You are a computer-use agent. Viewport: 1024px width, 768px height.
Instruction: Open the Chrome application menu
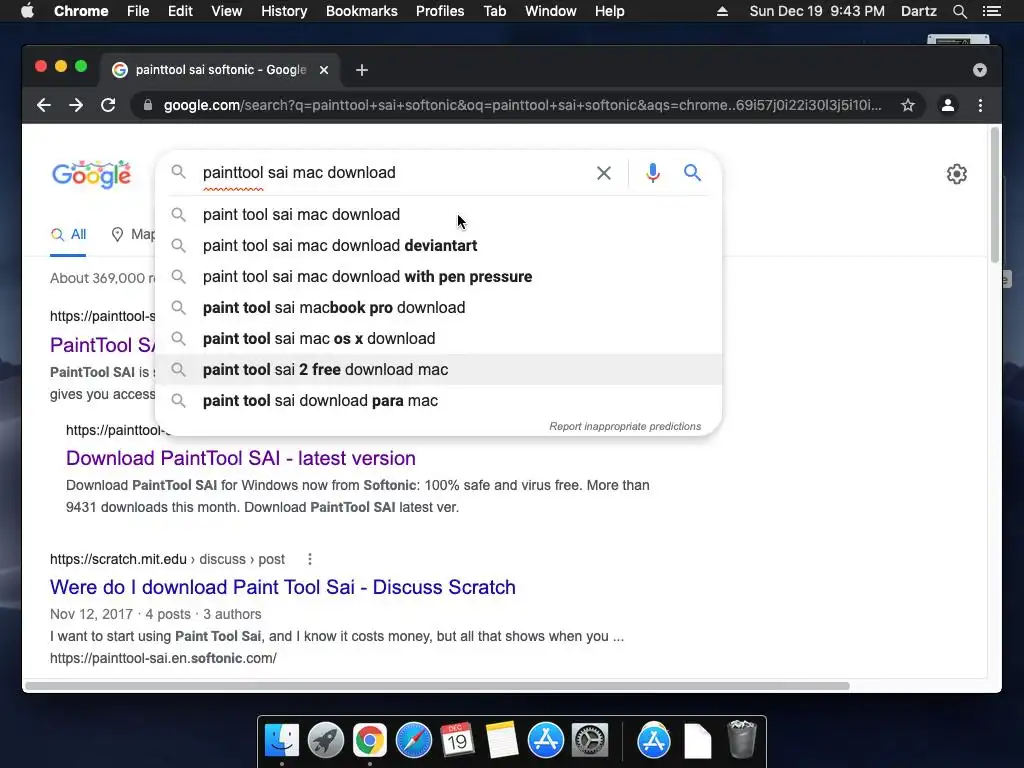pyautogui.click(x=81, y=11)
